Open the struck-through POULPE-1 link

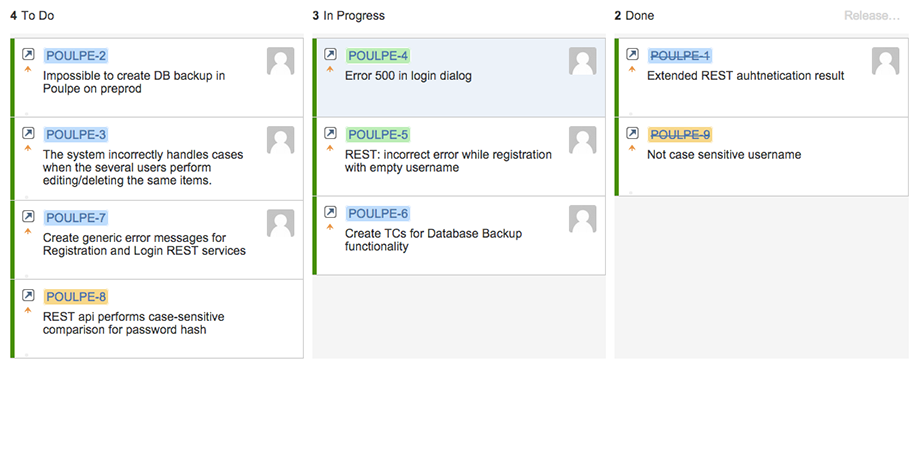point(680,56)
